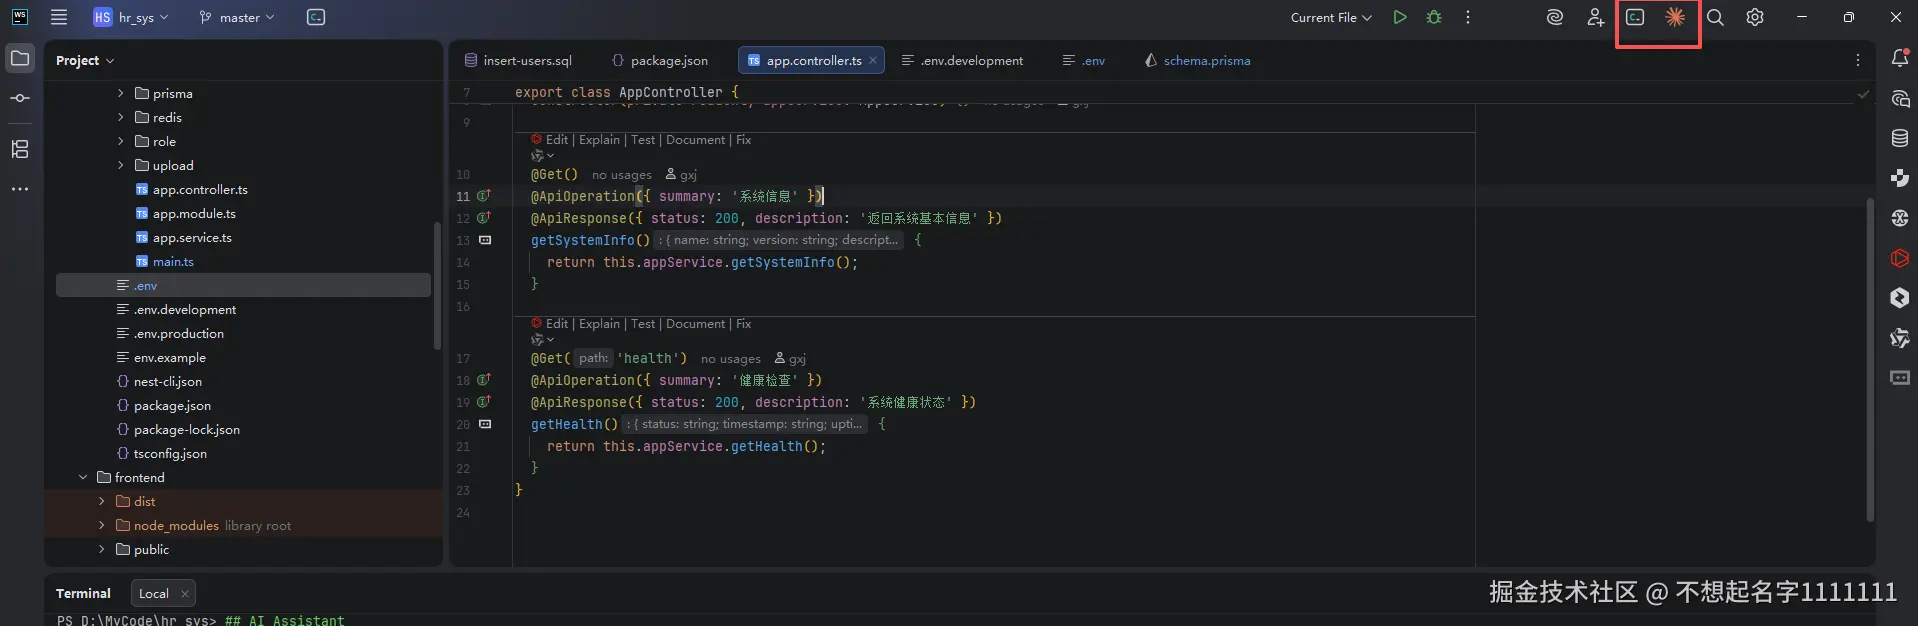The width and height of the screenshot is (1918, 626).
Task: Open the Notifications bell icon
Action: [x=1900, y=58]
